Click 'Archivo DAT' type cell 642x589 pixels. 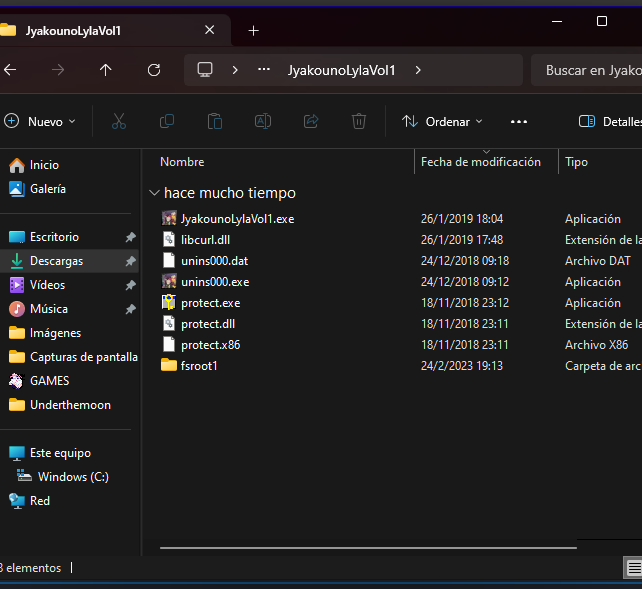[598, 261]
